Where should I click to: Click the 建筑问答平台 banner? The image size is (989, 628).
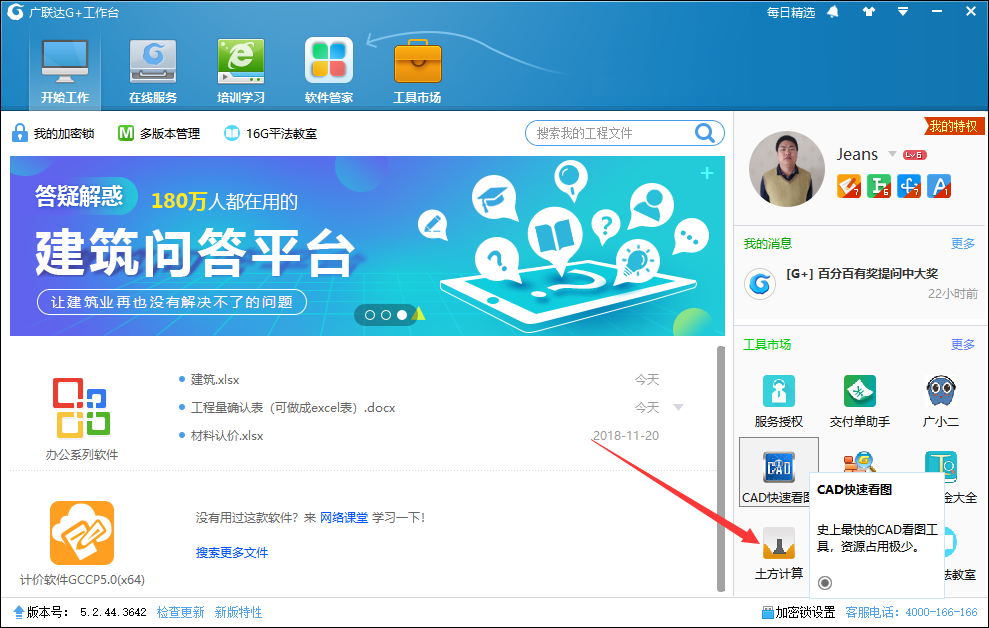[367, 246]
